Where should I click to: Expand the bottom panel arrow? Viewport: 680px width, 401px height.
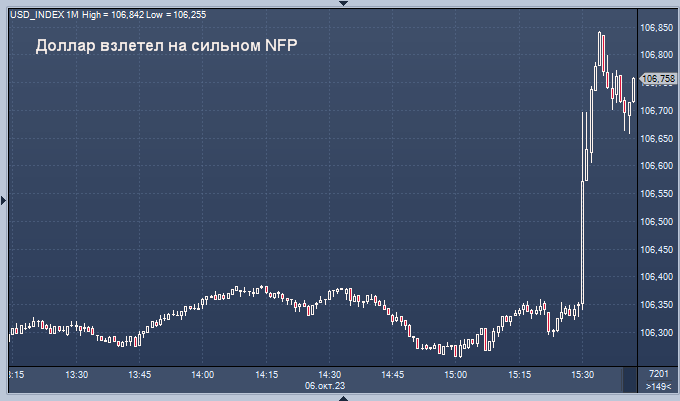point(343,397)
